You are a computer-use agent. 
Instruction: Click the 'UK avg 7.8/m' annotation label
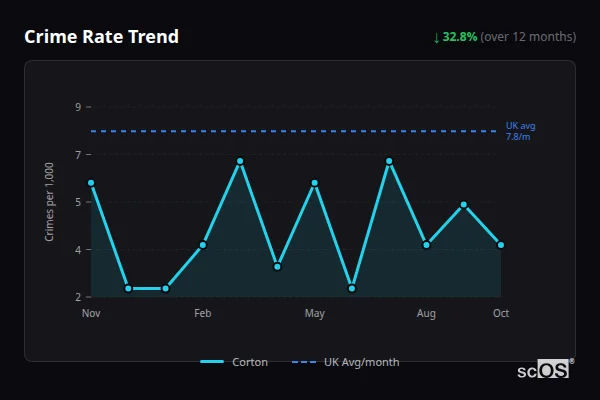[520, 131]
